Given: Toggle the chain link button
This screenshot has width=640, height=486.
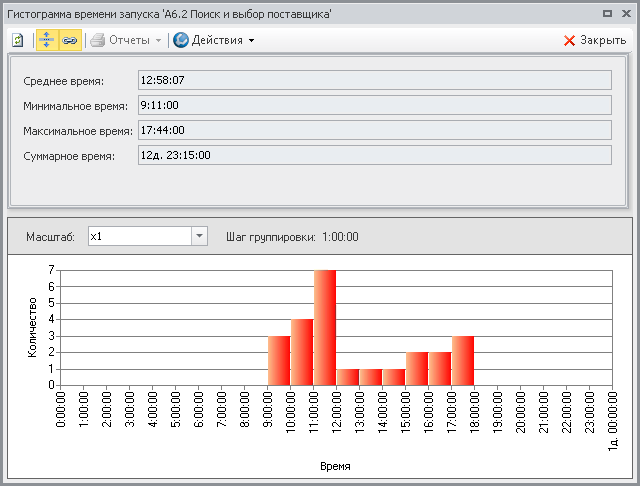Looking at the screenshot, I should tap(69, 41).
